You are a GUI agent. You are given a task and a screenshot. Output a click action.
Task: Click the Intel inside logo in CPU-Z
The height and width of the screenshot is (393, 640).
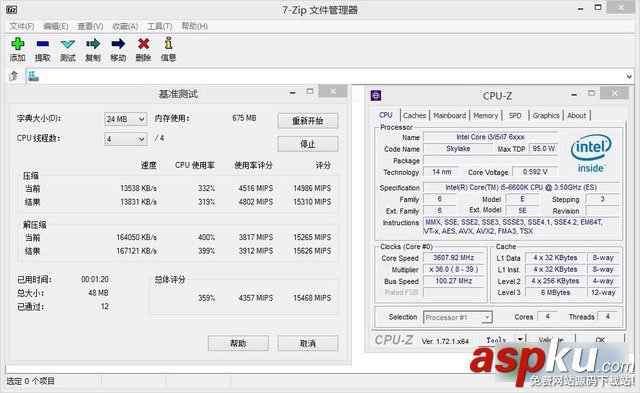[x=591, y=153]
